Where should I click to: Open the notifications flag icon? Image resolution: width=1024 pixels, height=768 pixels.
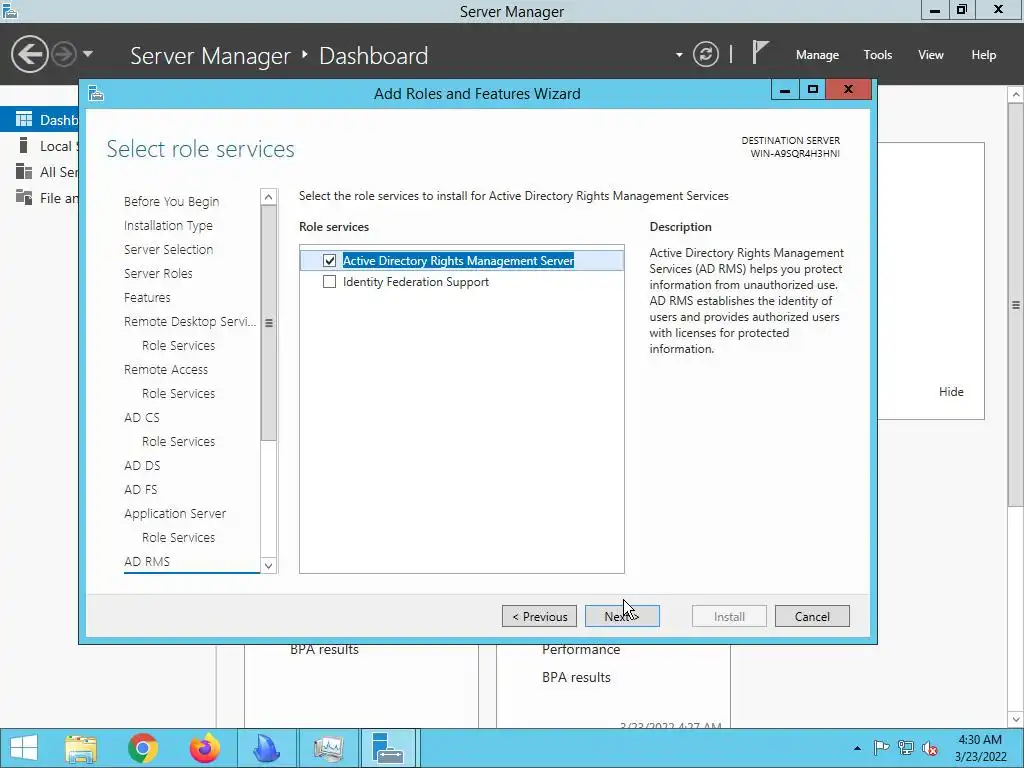pos(760,52)
